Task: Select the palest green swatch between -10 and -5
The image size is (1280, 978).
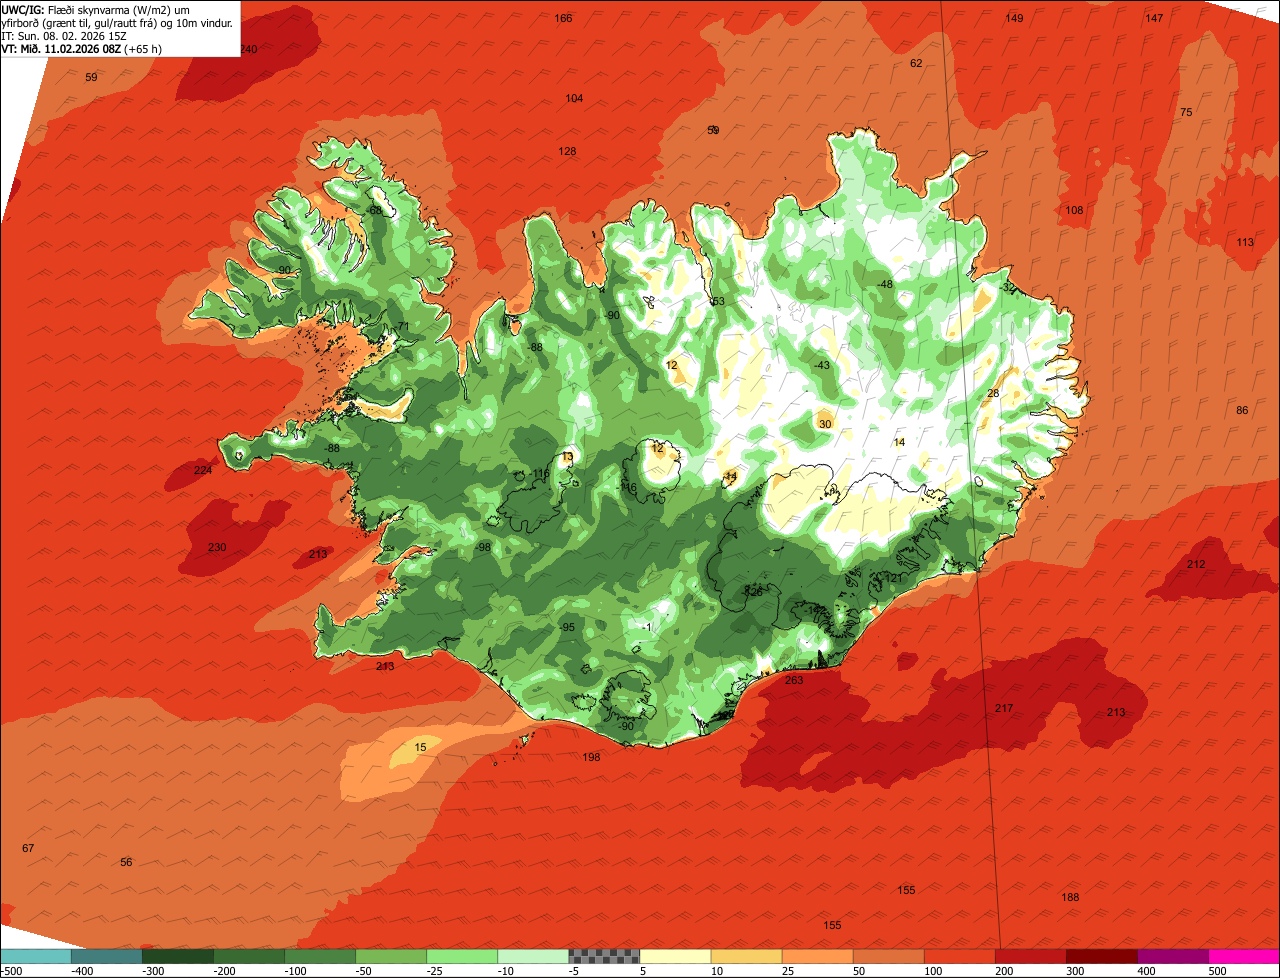Action: (533, 956)
